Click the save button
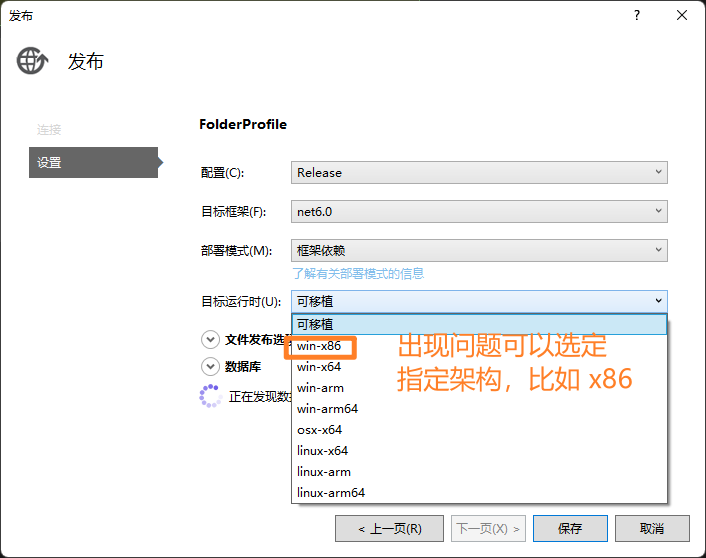 (570, 528)
